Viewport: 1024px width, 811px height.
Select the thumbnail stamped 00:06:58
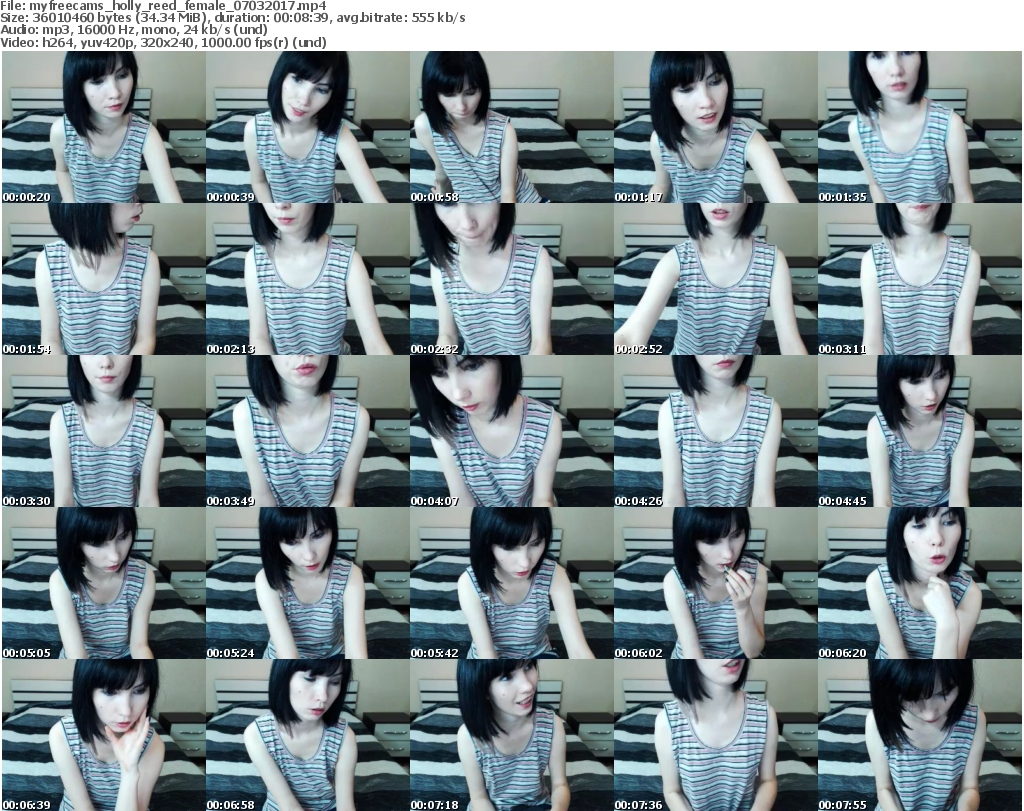(x=308, y=735)
